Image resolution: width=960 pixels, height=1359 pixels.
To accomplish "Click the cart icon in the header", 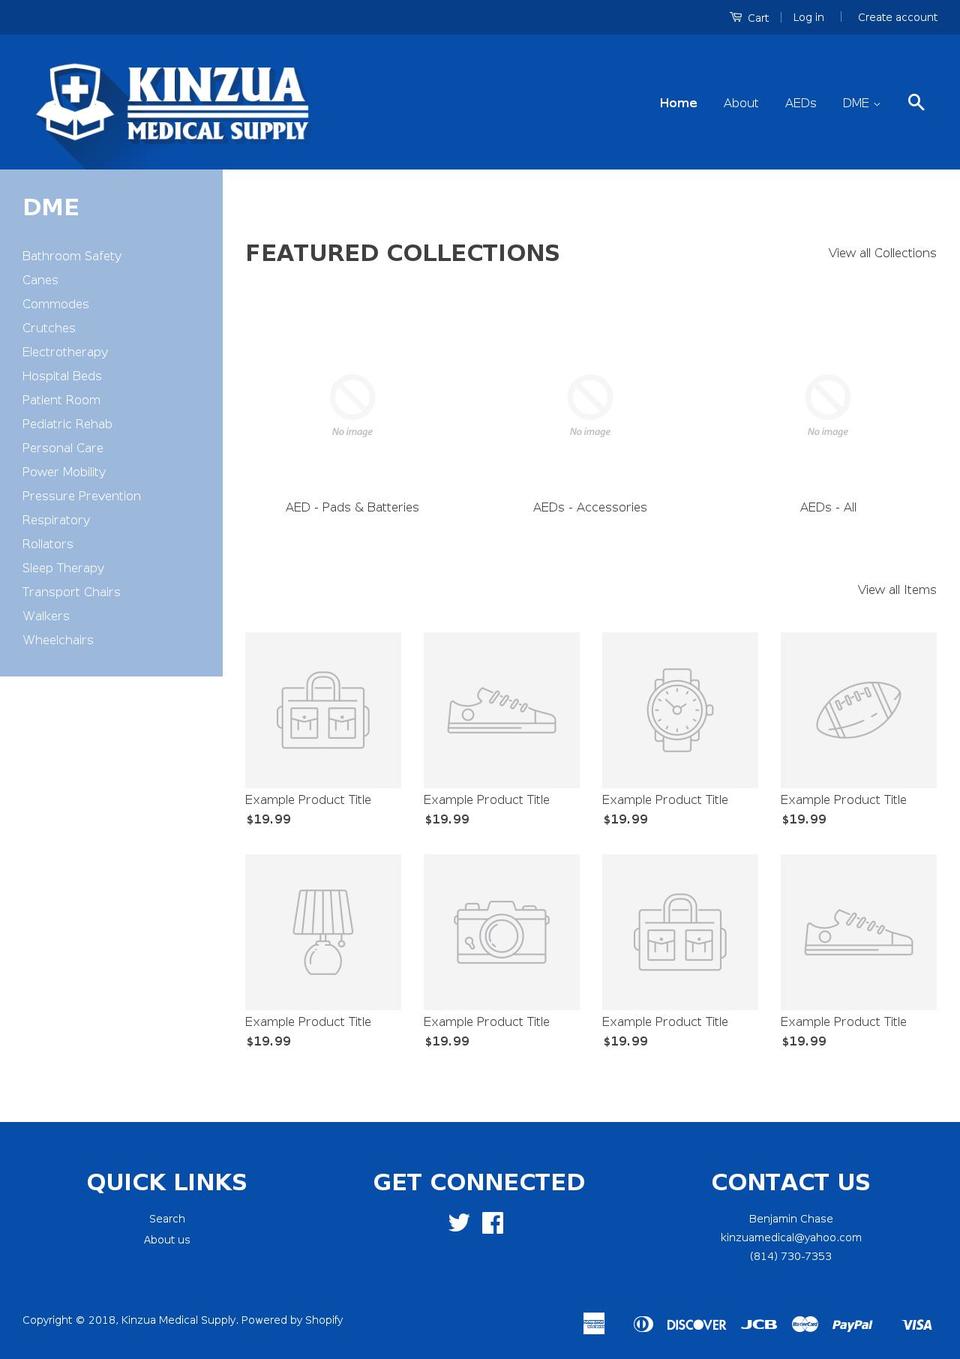I will point(735,16).
